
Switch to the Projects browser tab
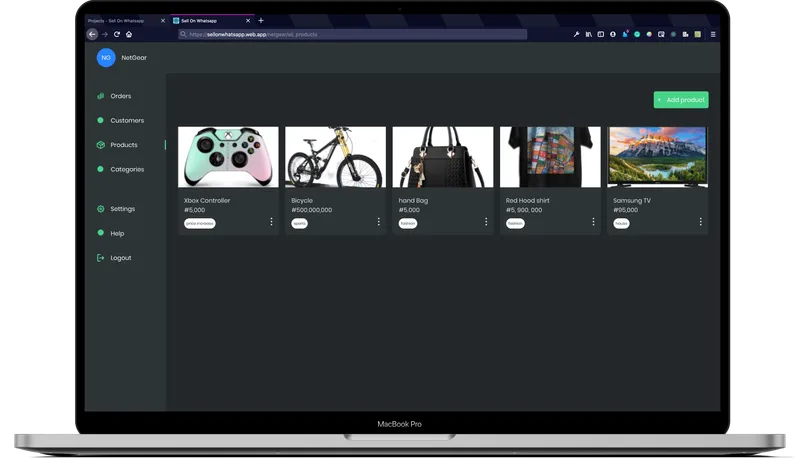click(x=118, y=20)
